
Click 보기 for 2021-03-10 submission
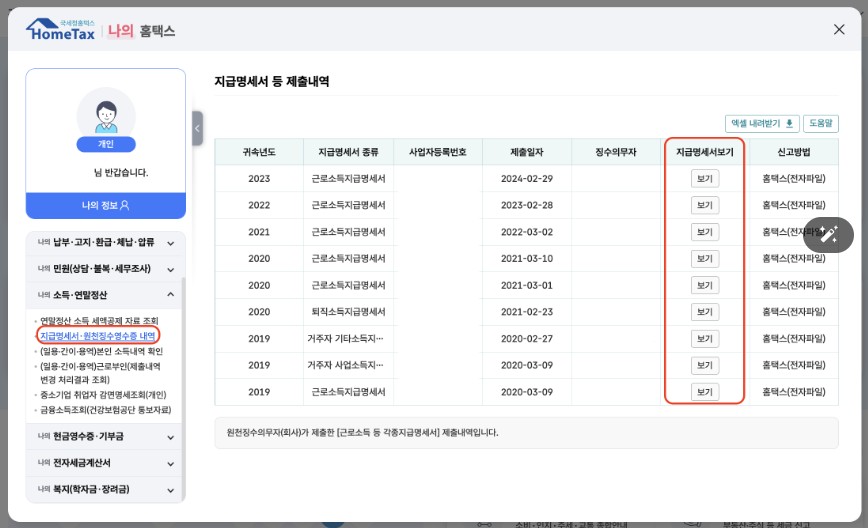click(x=705, y=258)
